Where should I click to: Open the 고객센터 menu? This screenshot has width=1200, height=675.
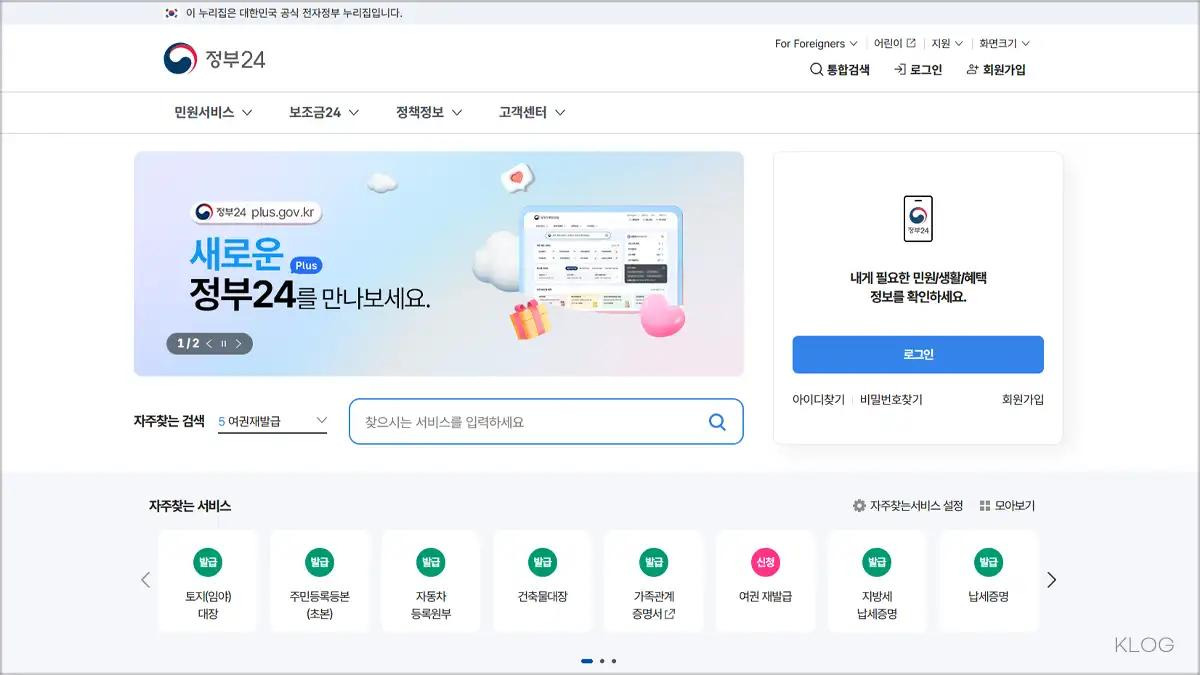tap(532, 113)
